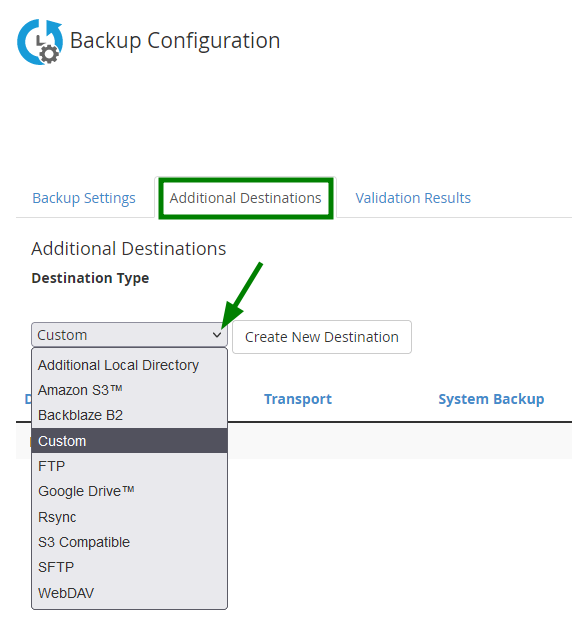Click the Backup Configuration logo icon
The image size is (572, 633).
pos(40,42)
